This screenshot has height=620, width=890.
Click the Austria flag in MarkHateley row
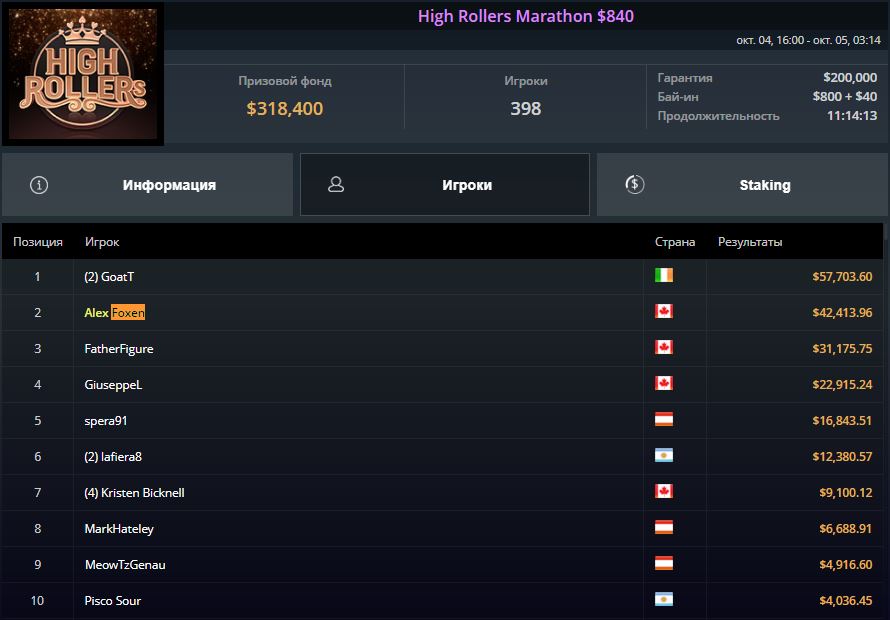click(664, 527)
